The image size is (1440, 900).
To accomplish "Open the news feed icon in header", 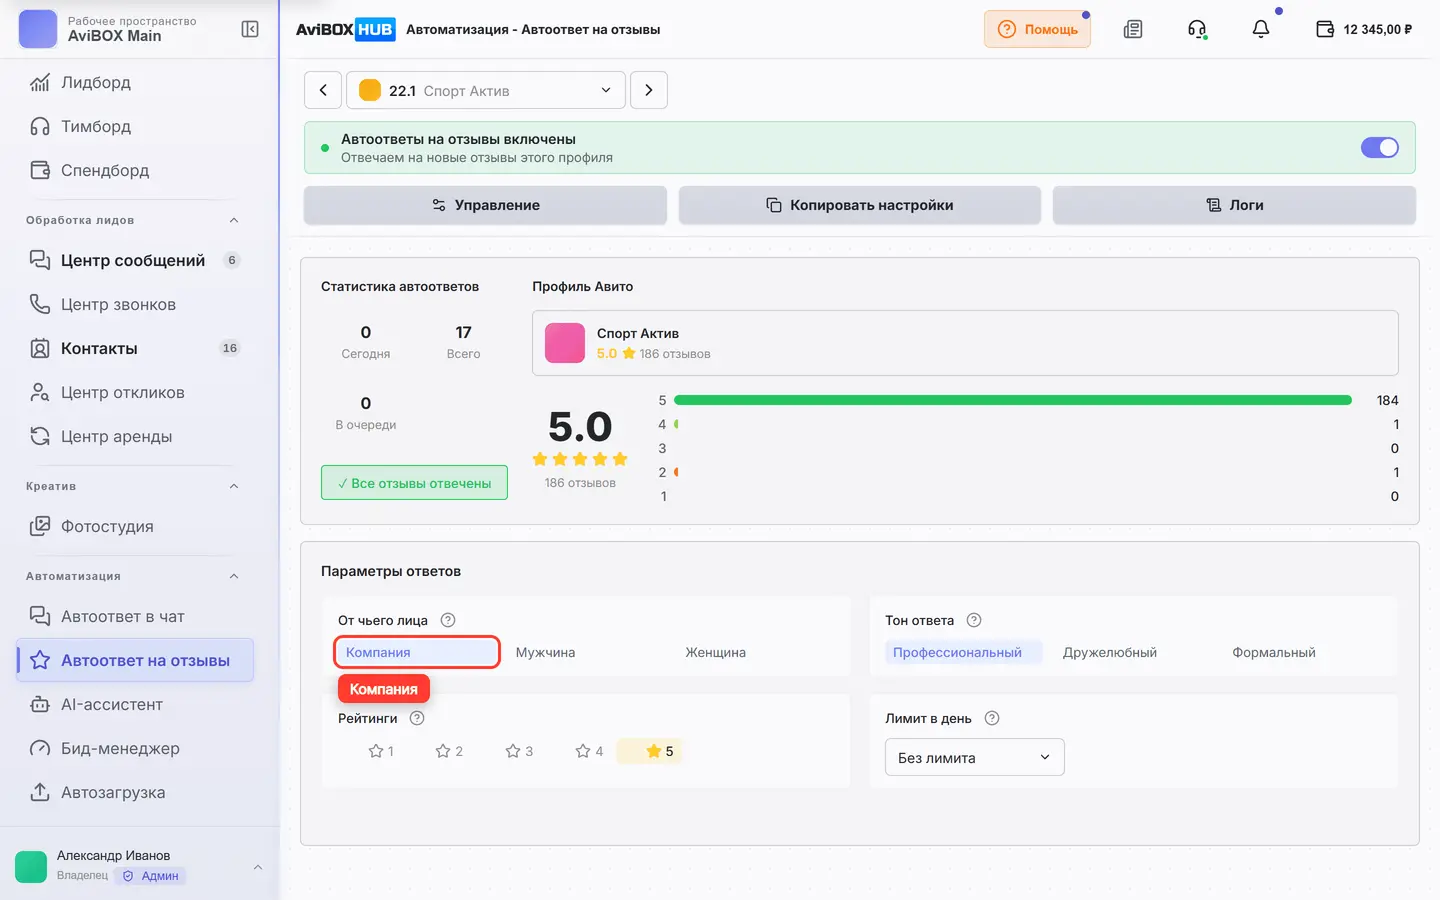I will 1133,29.
